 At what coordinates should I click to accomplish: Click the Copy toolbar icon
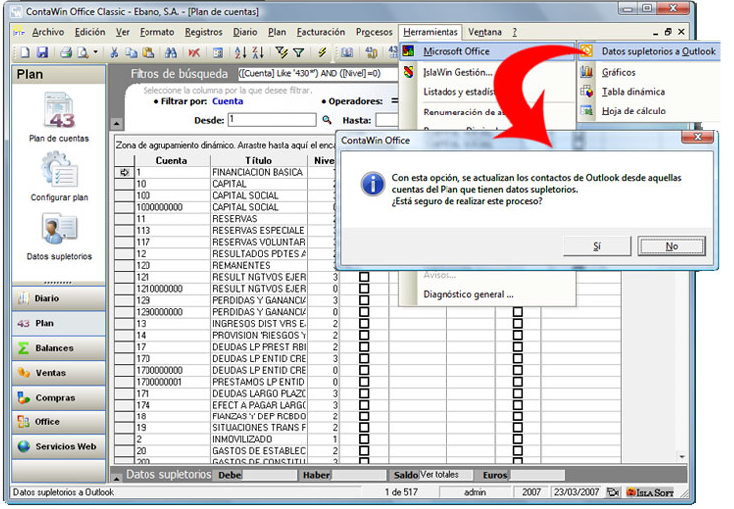pos(131,52)
